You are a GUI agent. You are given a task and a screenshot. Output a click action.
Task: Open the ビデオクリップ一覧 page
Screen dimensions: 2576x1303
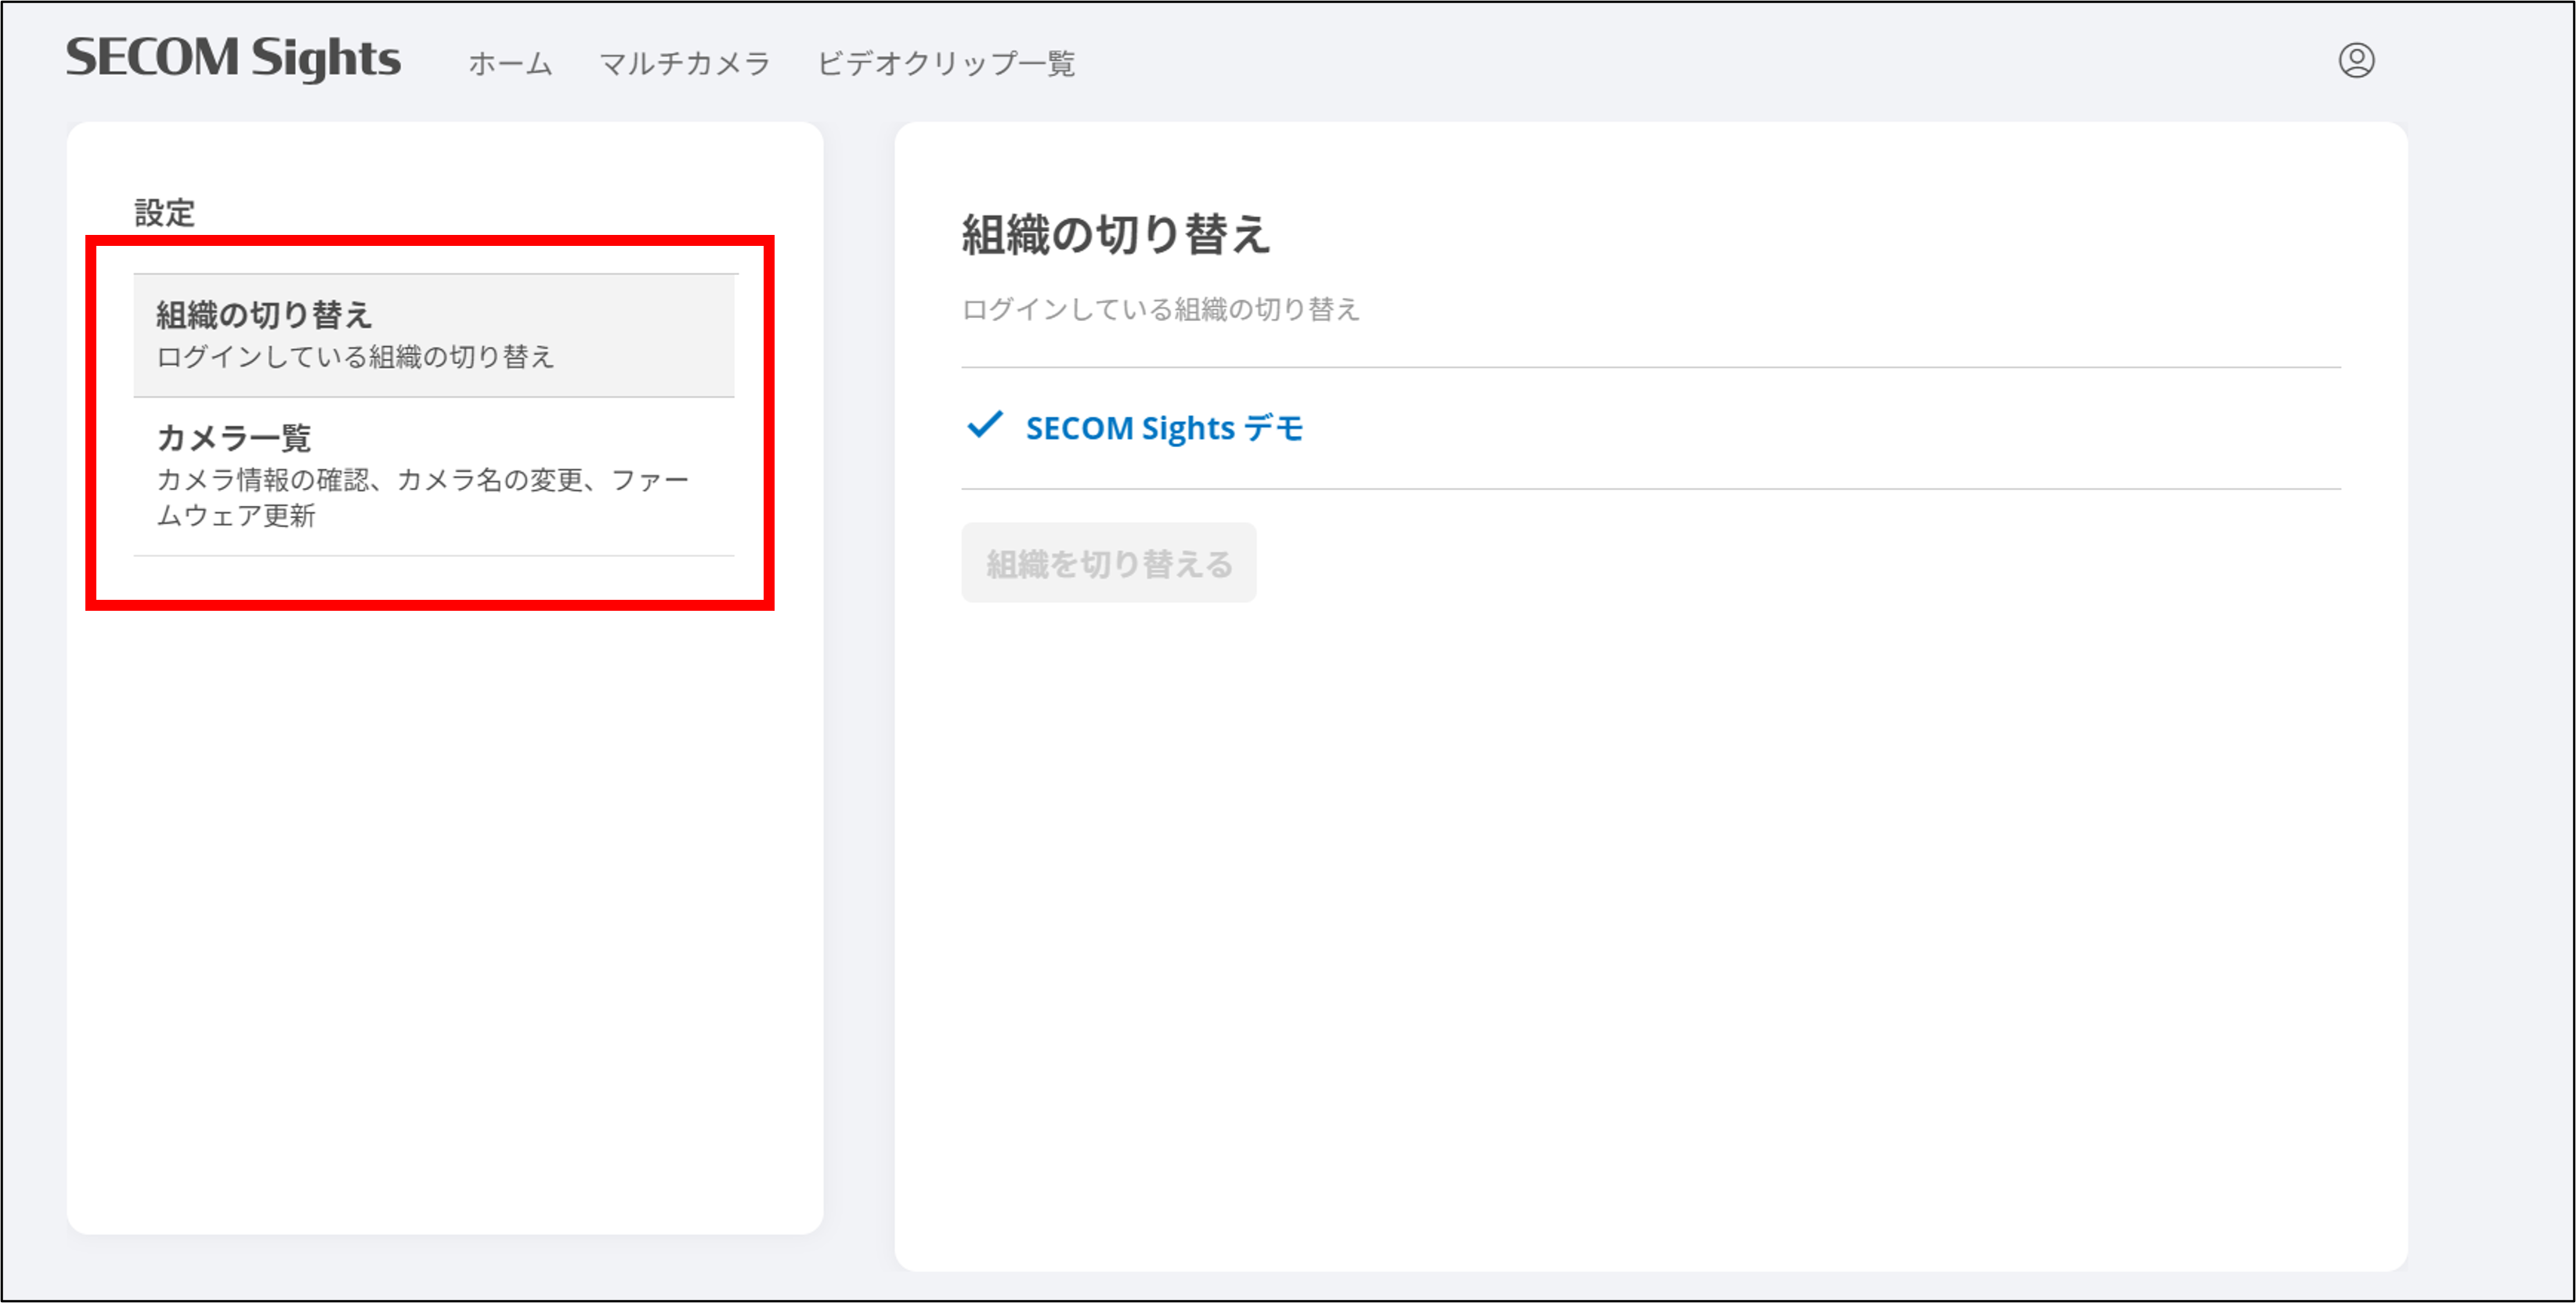946,64
